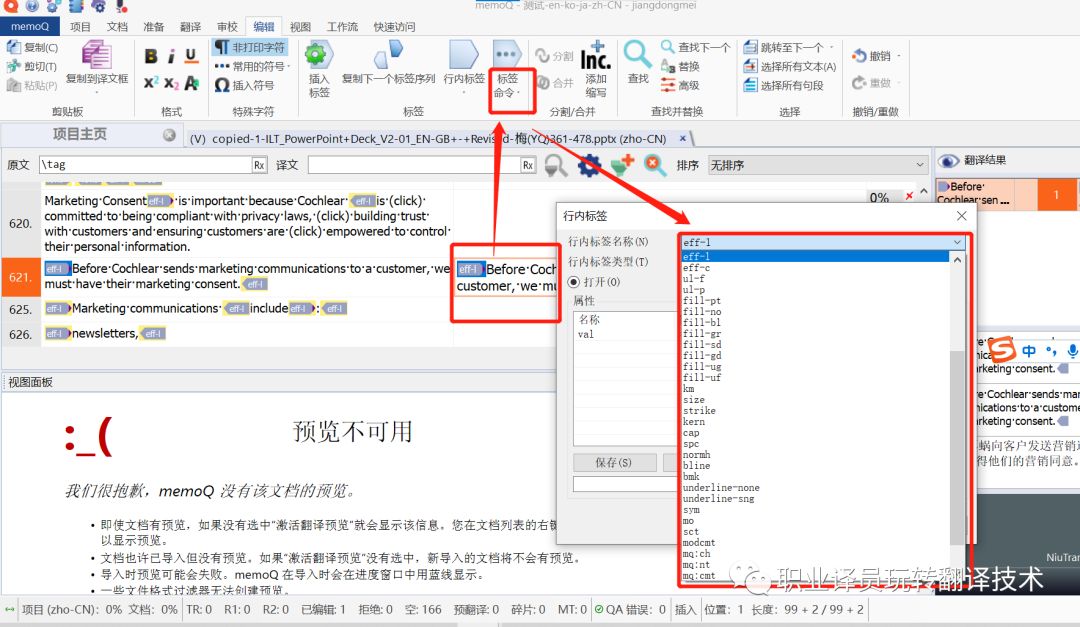Click the Ω 插入符号 symbol icon

(223, 84)
